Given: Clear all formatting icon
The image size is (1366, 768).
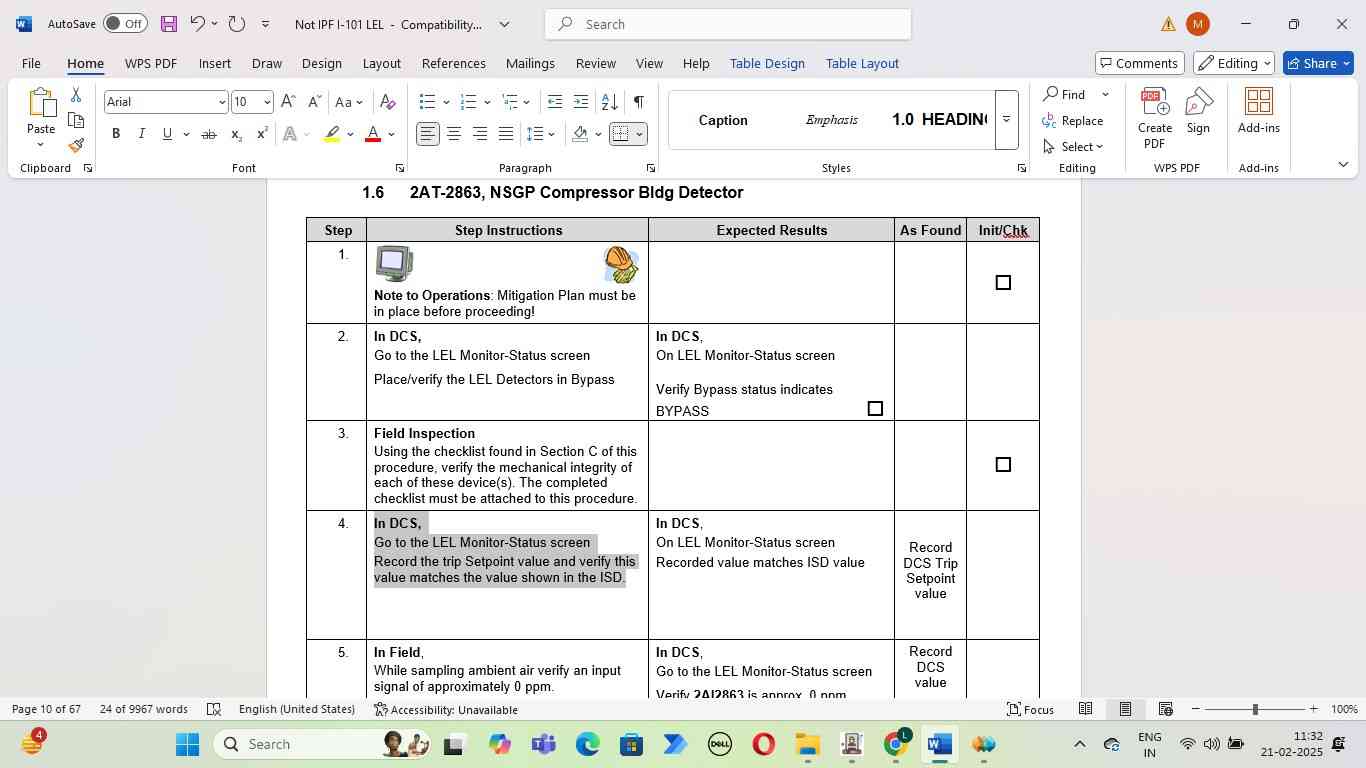Looking at the screenshot, I should (x=388, y=102).
